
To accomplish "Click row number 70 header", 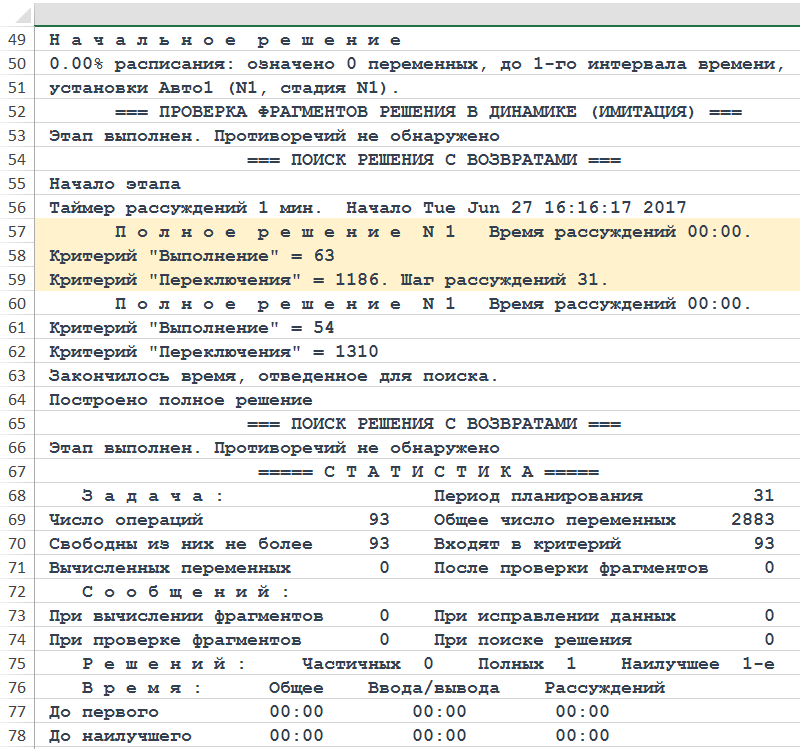I will click(18, 544).
